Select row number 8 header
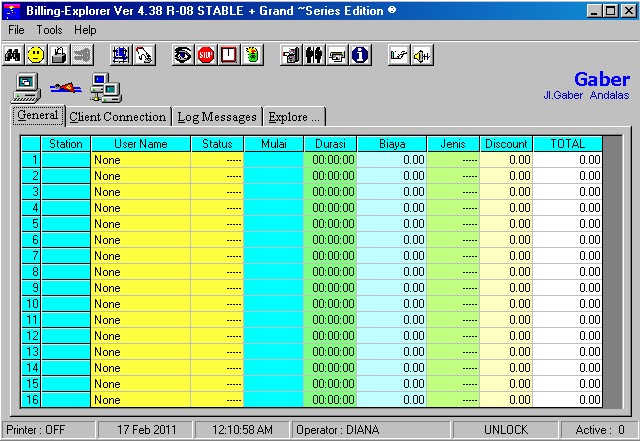The image size is (640, 441). point(31,272)
